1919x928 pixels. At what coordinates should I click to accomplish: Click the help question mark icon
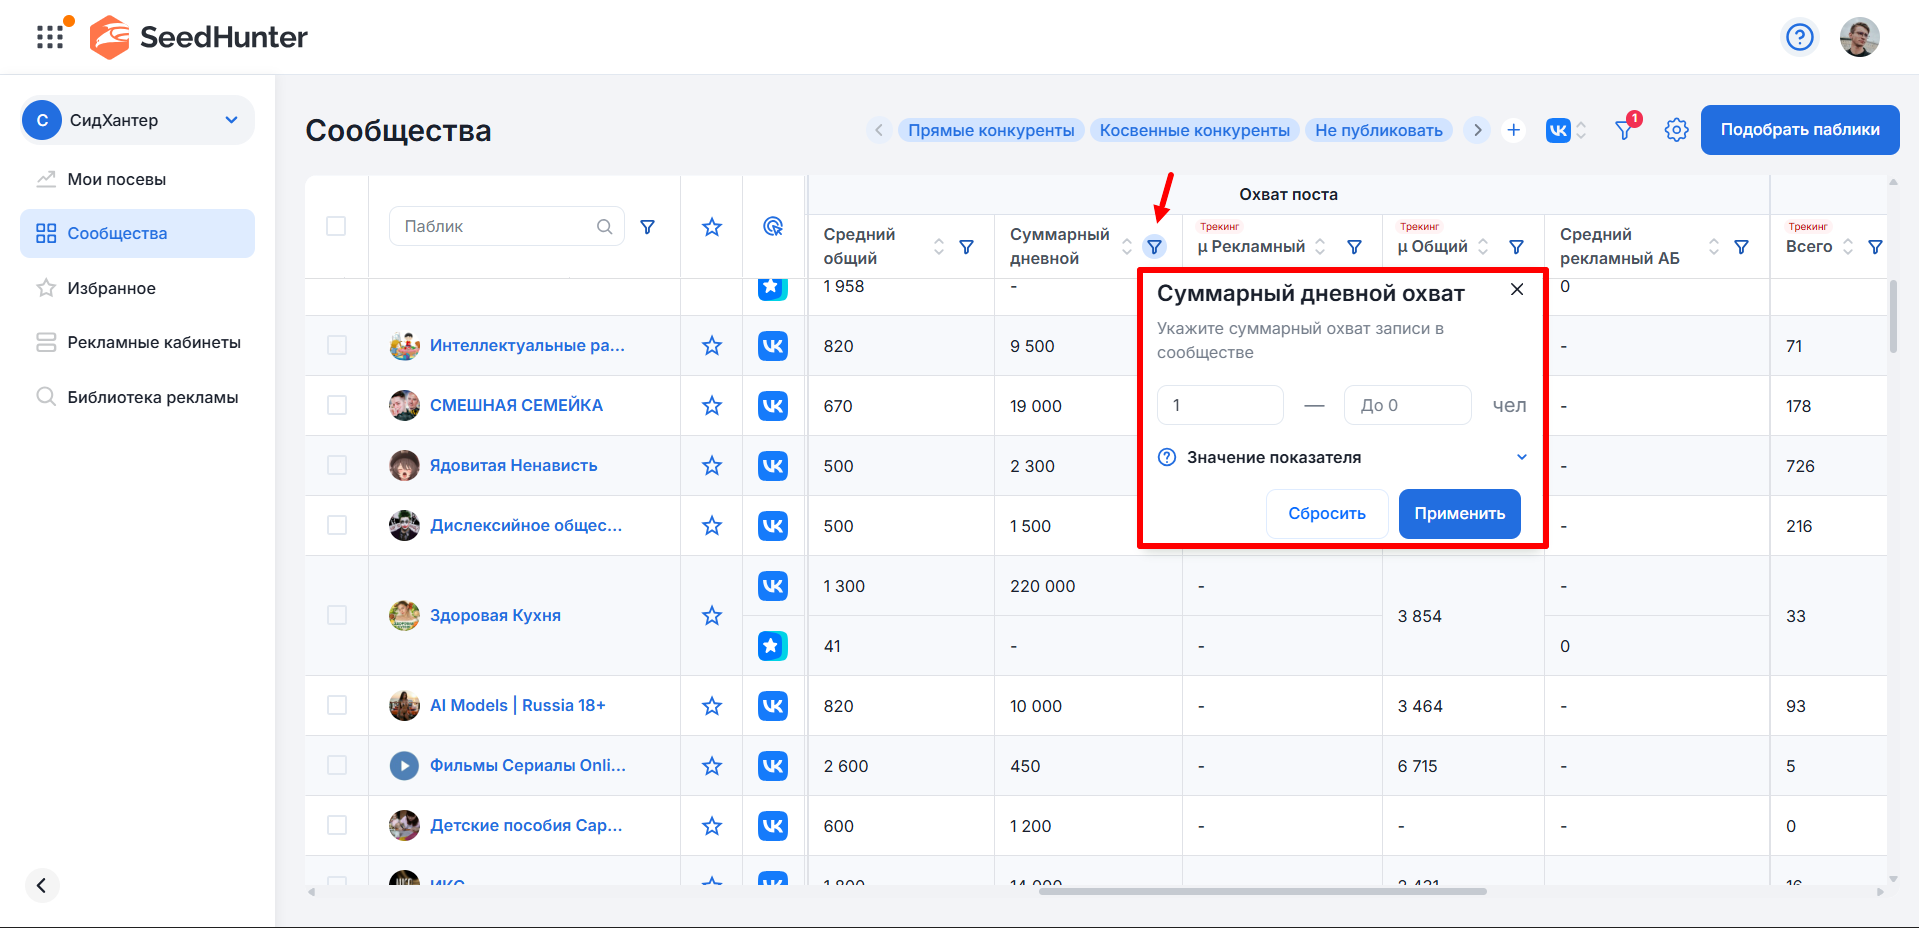(1799, 37)
